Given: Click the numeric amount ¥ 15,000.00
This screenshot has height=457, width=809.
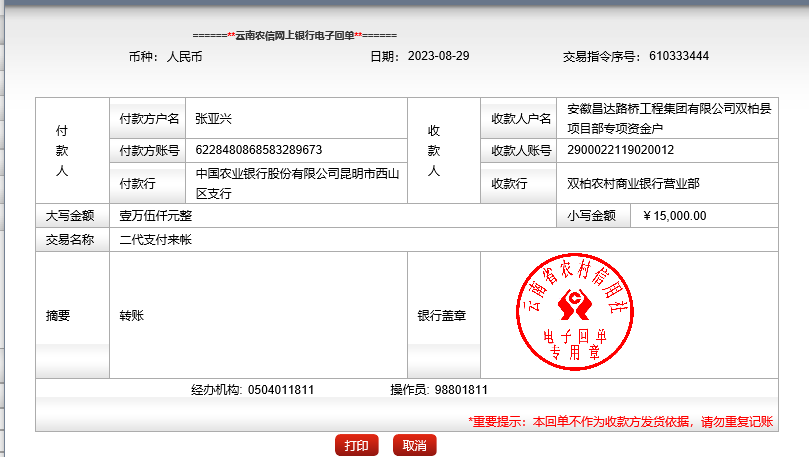Looking at the screenshot, I should 675,215.
